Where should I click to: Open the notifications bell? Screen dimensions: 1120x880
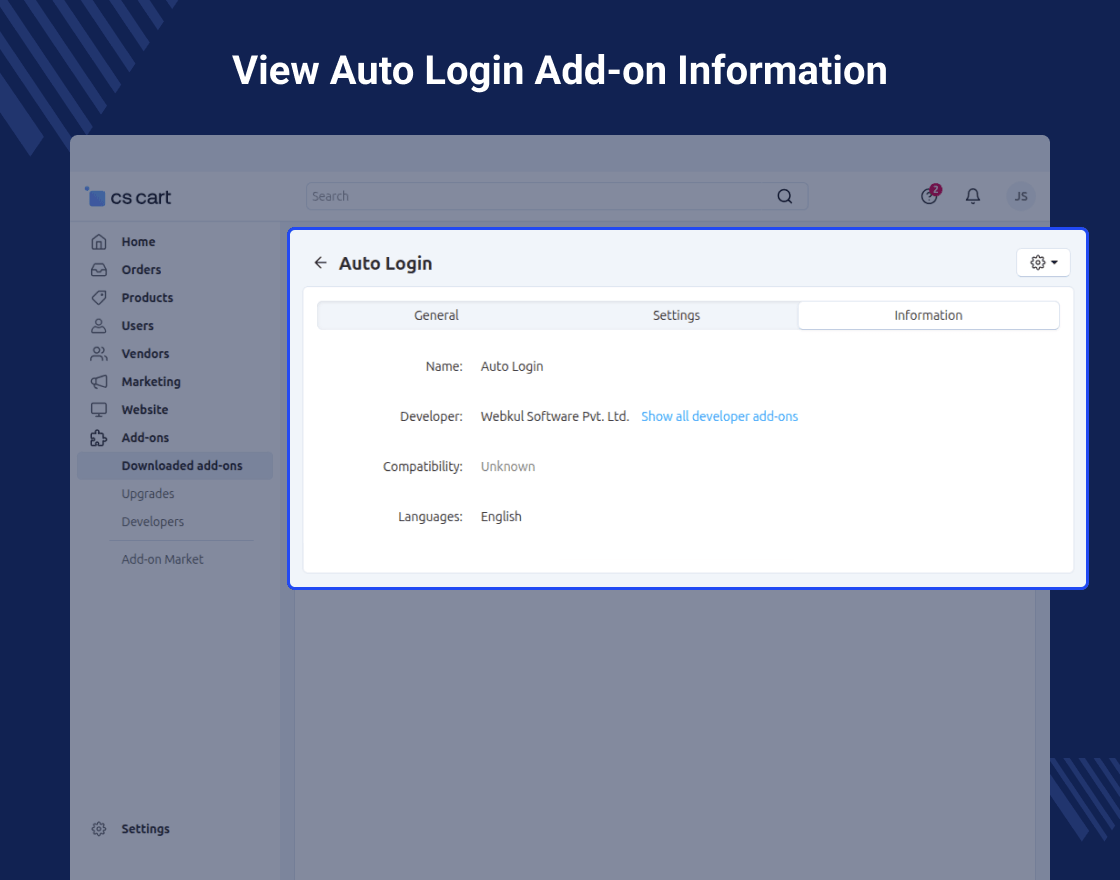click(973, 196)
